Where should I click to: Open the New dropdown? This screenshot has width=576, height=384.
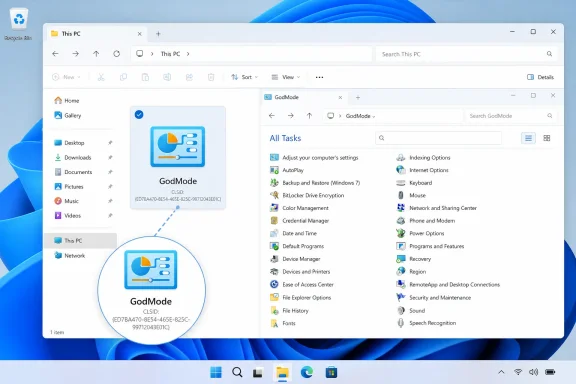[x=66, y=77]
